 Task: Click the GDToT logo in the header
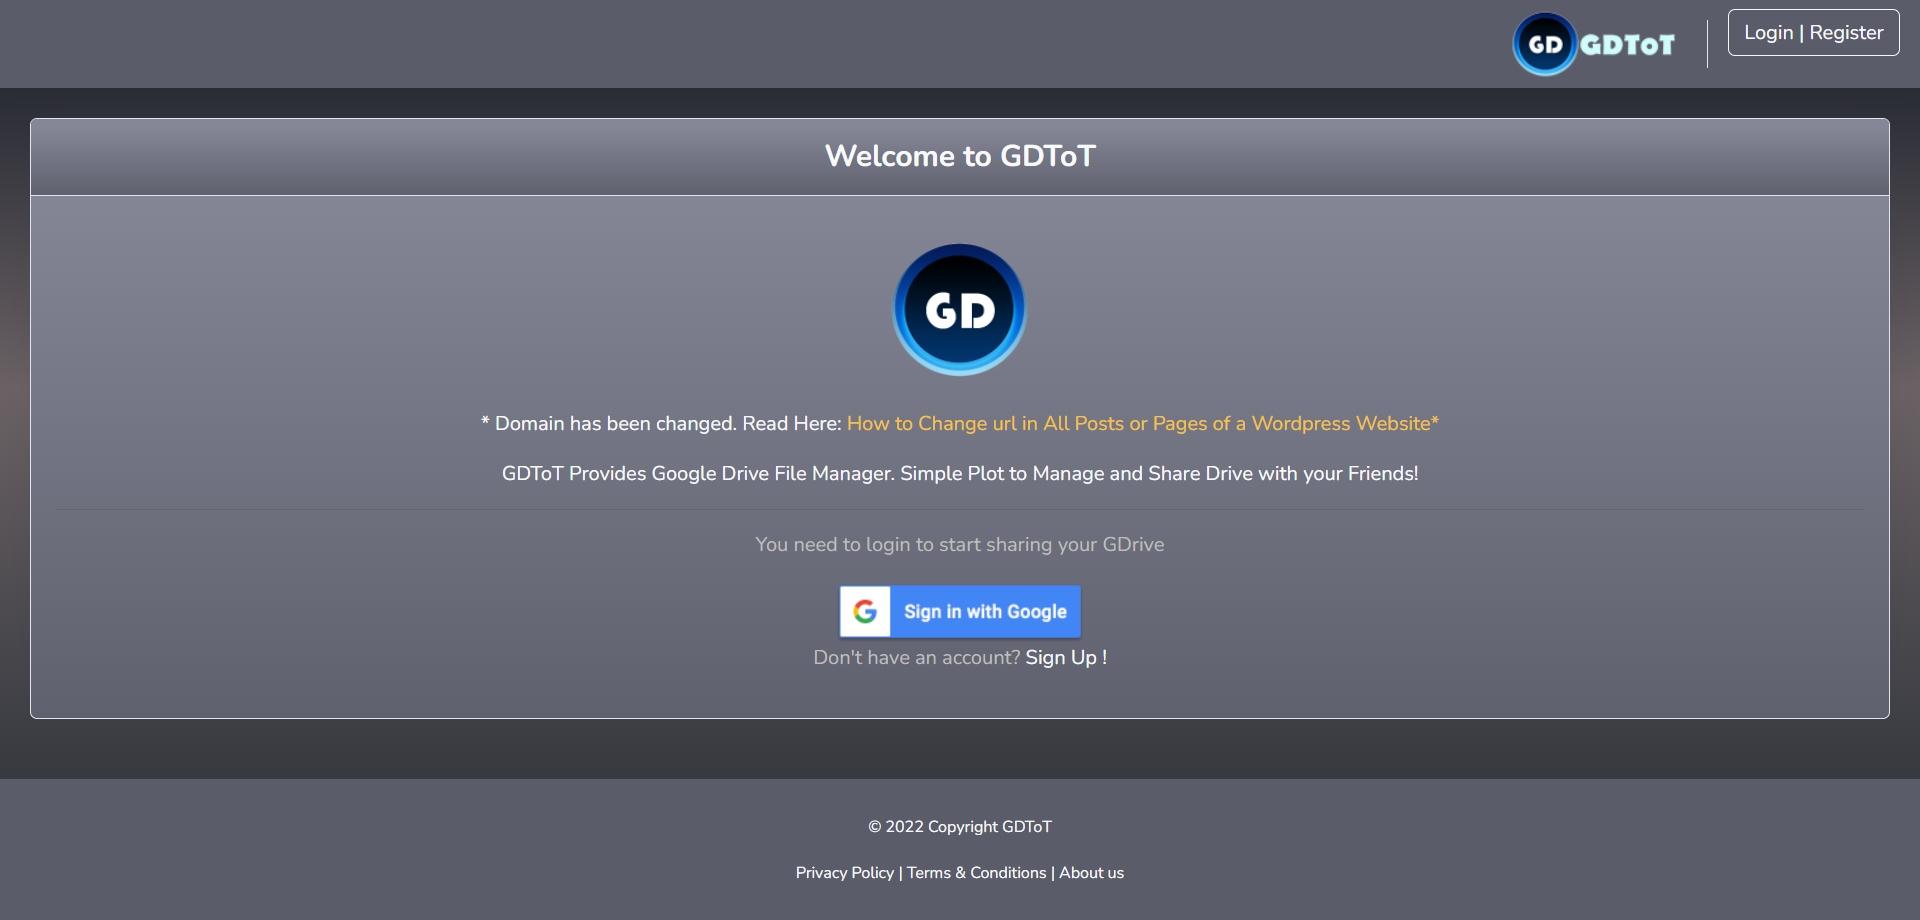tap(1594, 44)
